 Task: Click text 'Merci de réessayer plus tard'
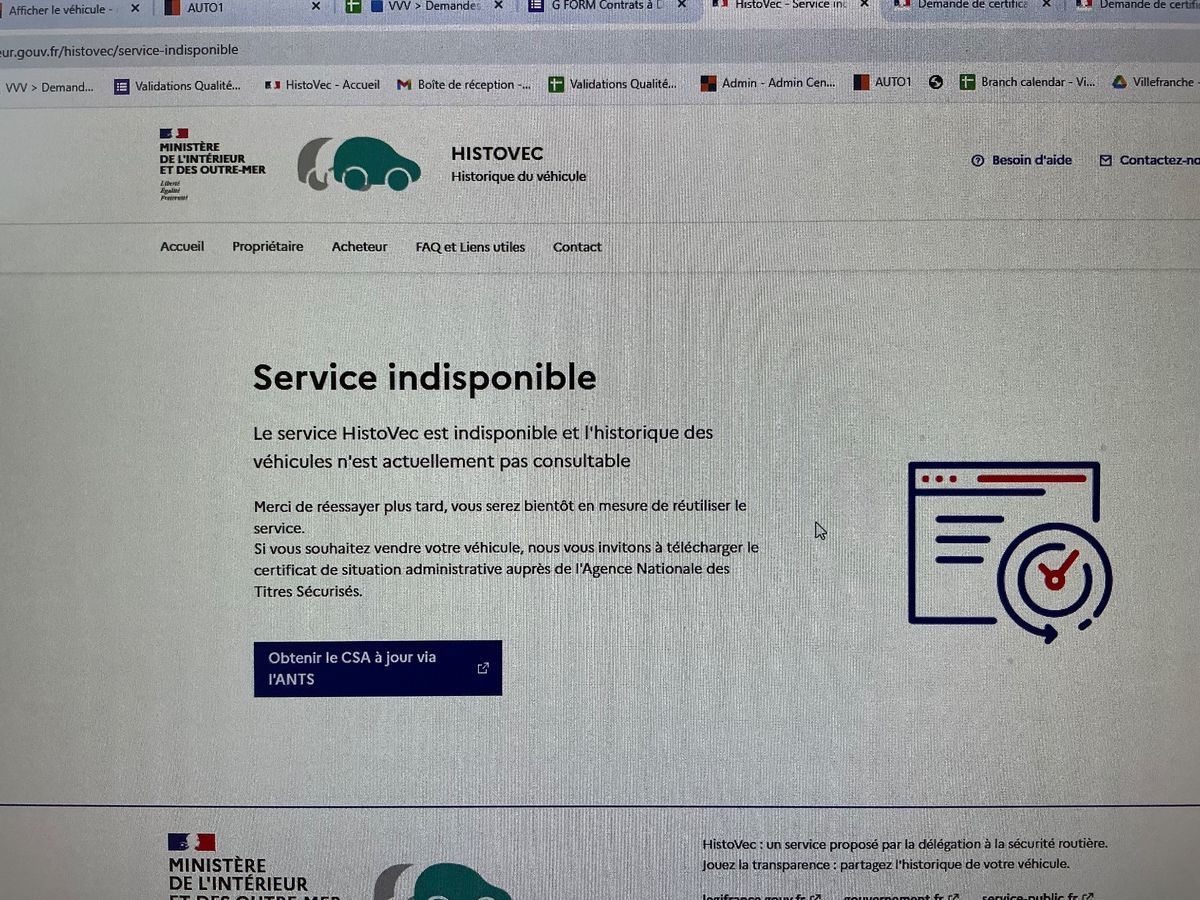pyautogui.click(x=349, y=506)
